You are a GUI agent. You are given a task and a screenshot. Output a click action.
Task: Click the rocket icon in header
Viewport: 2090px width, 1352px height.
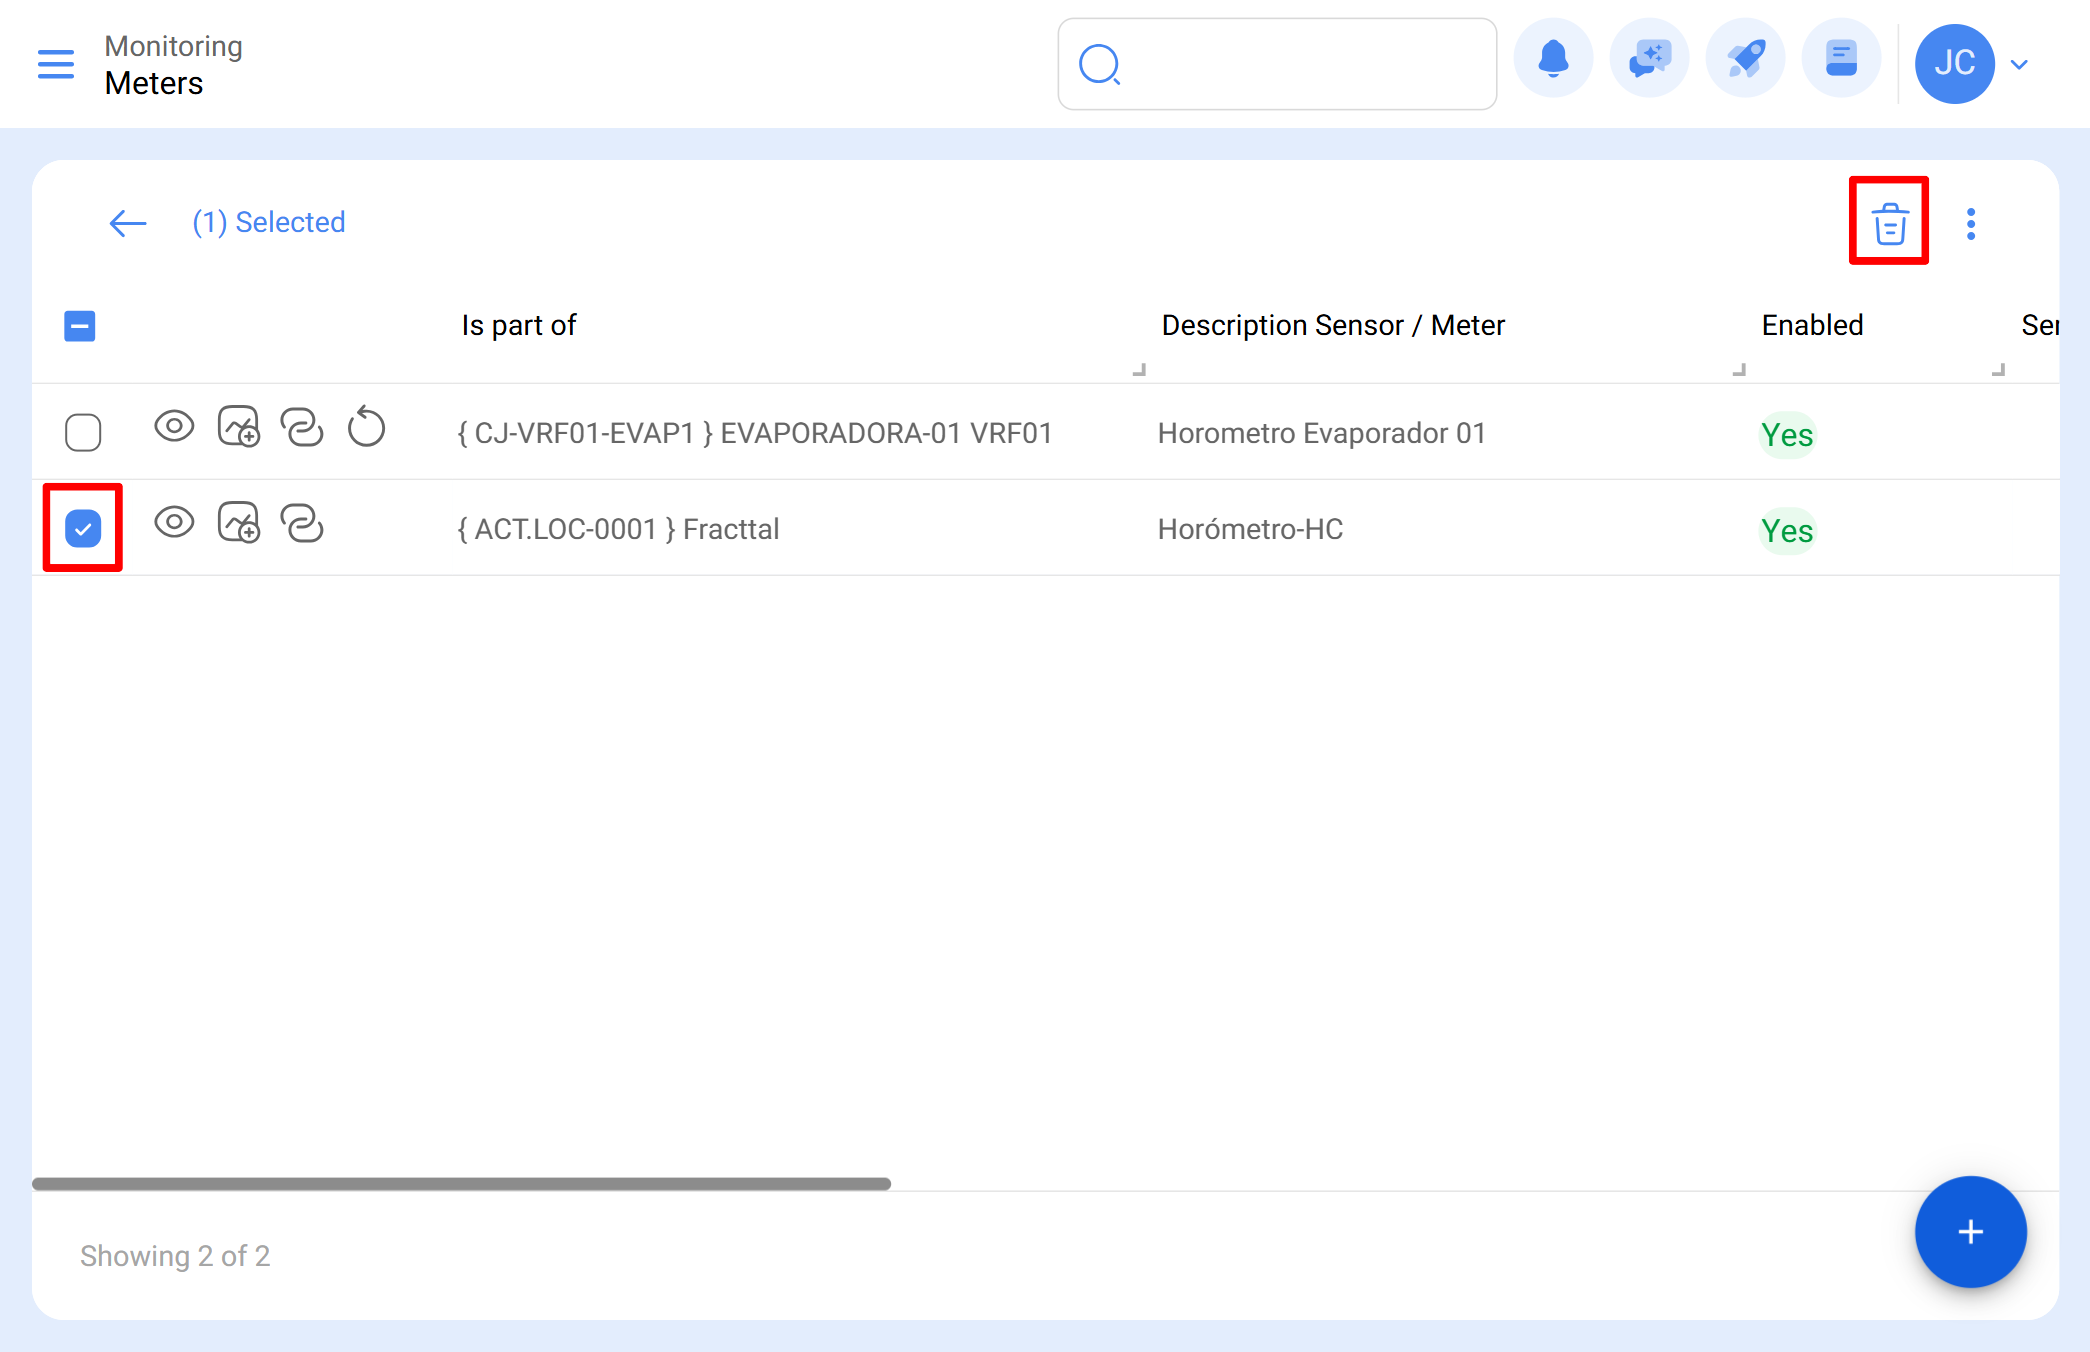click(1745, 60)
